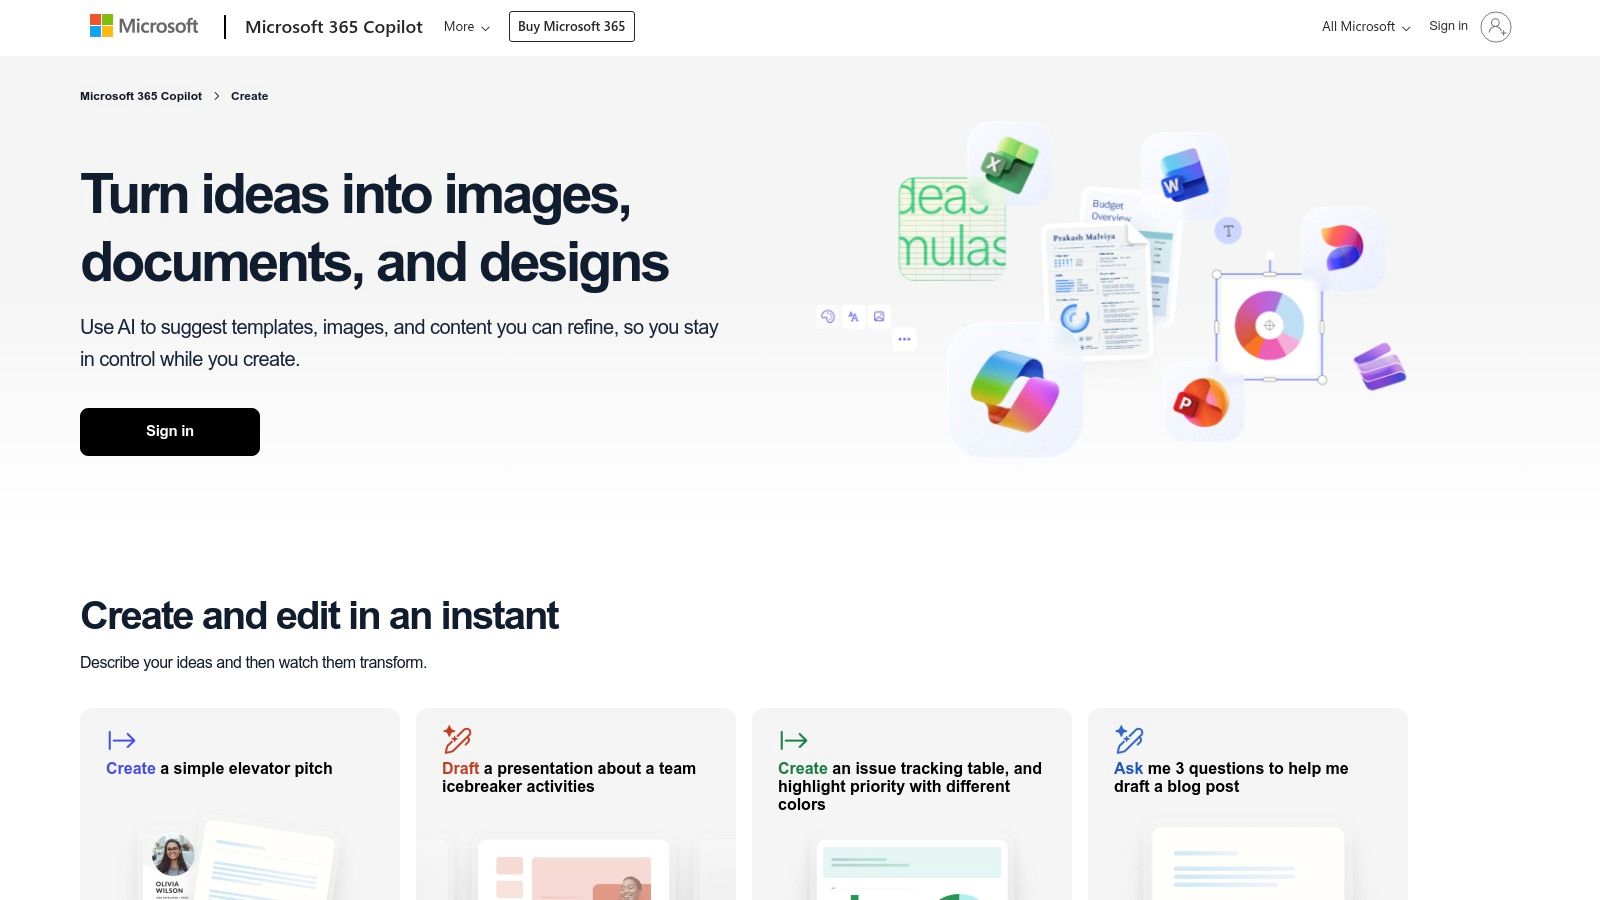This screenshot has width=1600, height=900.
Task: Click the Create and edit in an instant heading
Action: pos(319,616)
